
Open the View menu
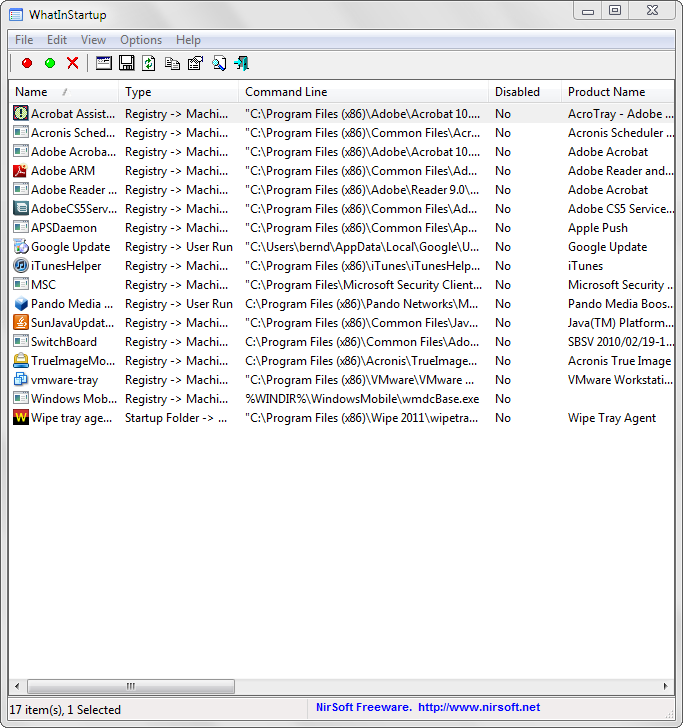click(x=93, y=40)
